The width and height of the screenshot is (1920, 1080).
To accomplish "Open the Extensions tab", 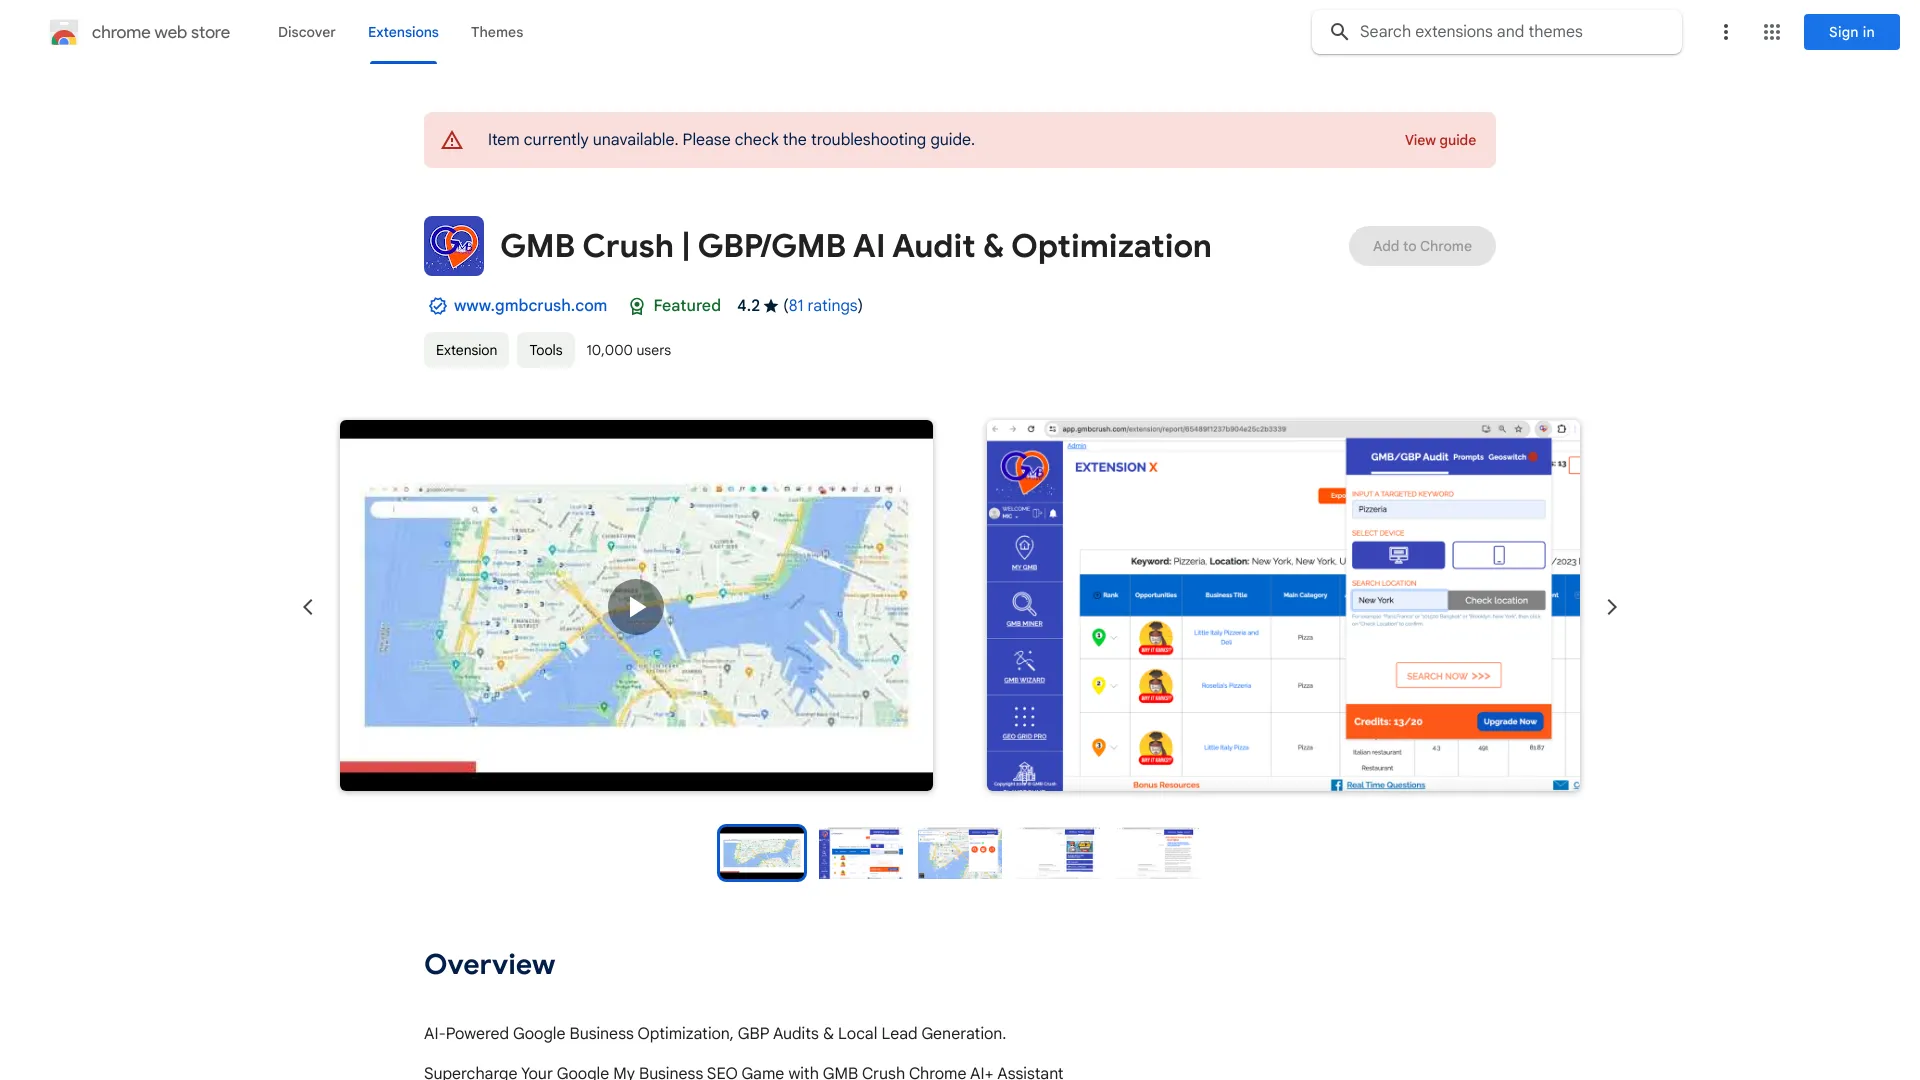I will (403, 32).
